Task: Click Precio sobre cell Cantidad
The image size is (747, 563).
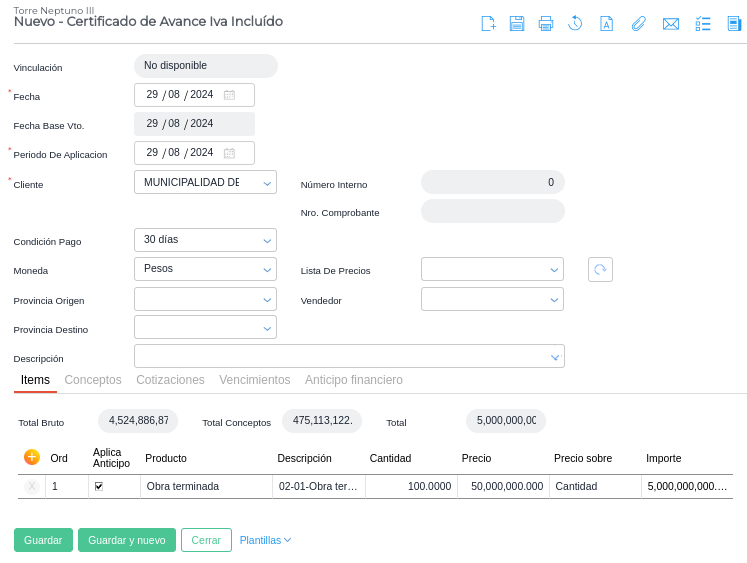Action: click(596, 486)
